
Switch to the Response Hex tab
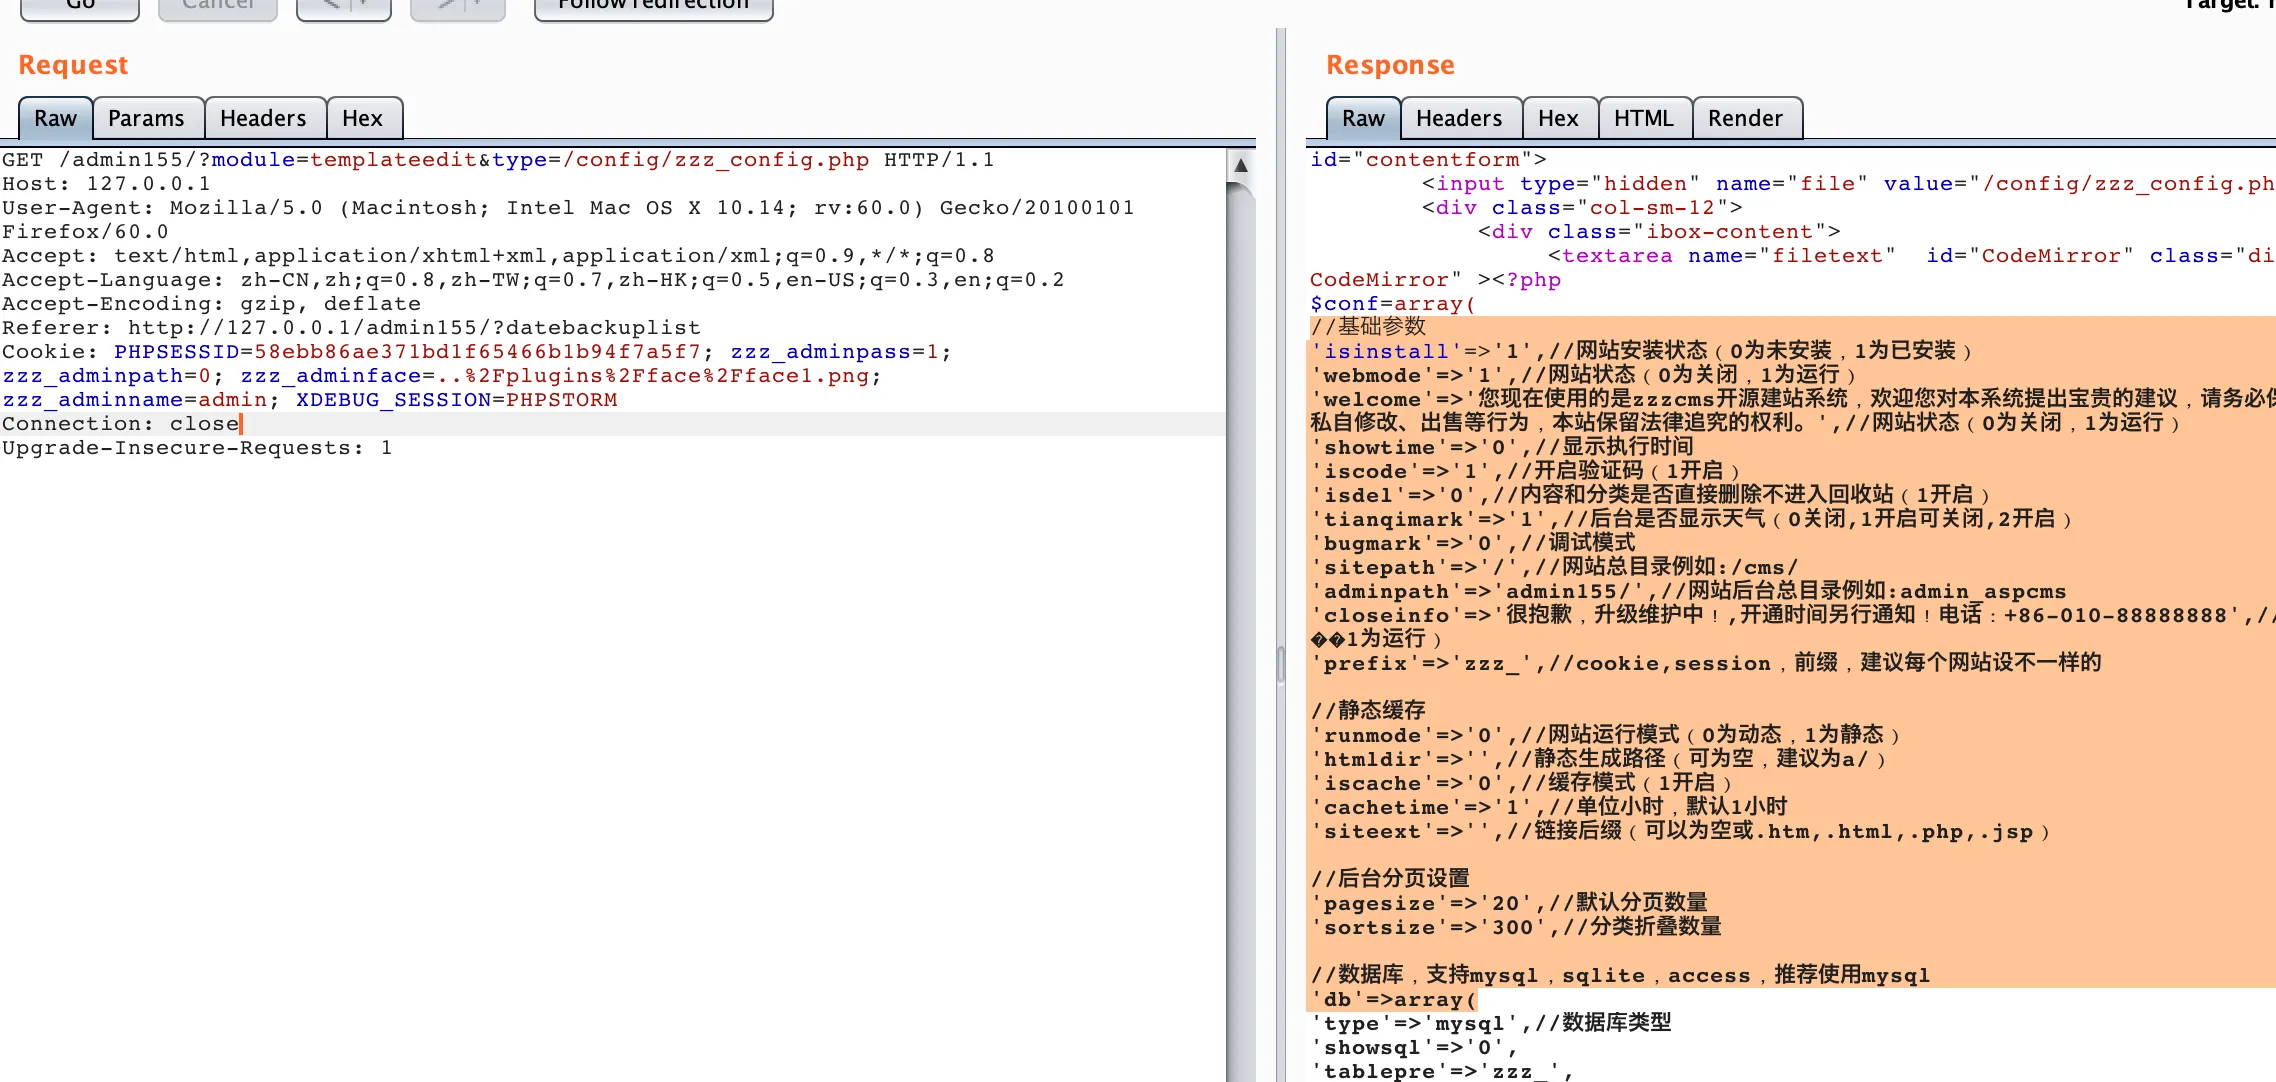1558,119
